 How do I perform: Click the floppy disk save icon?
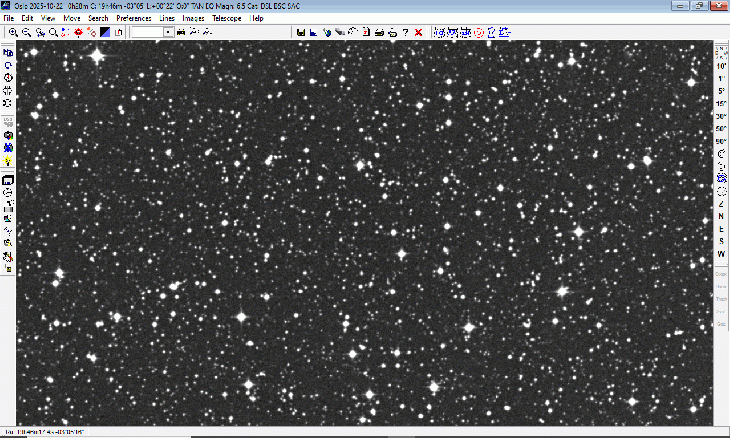pyautogui.click(x=301, y=32)
